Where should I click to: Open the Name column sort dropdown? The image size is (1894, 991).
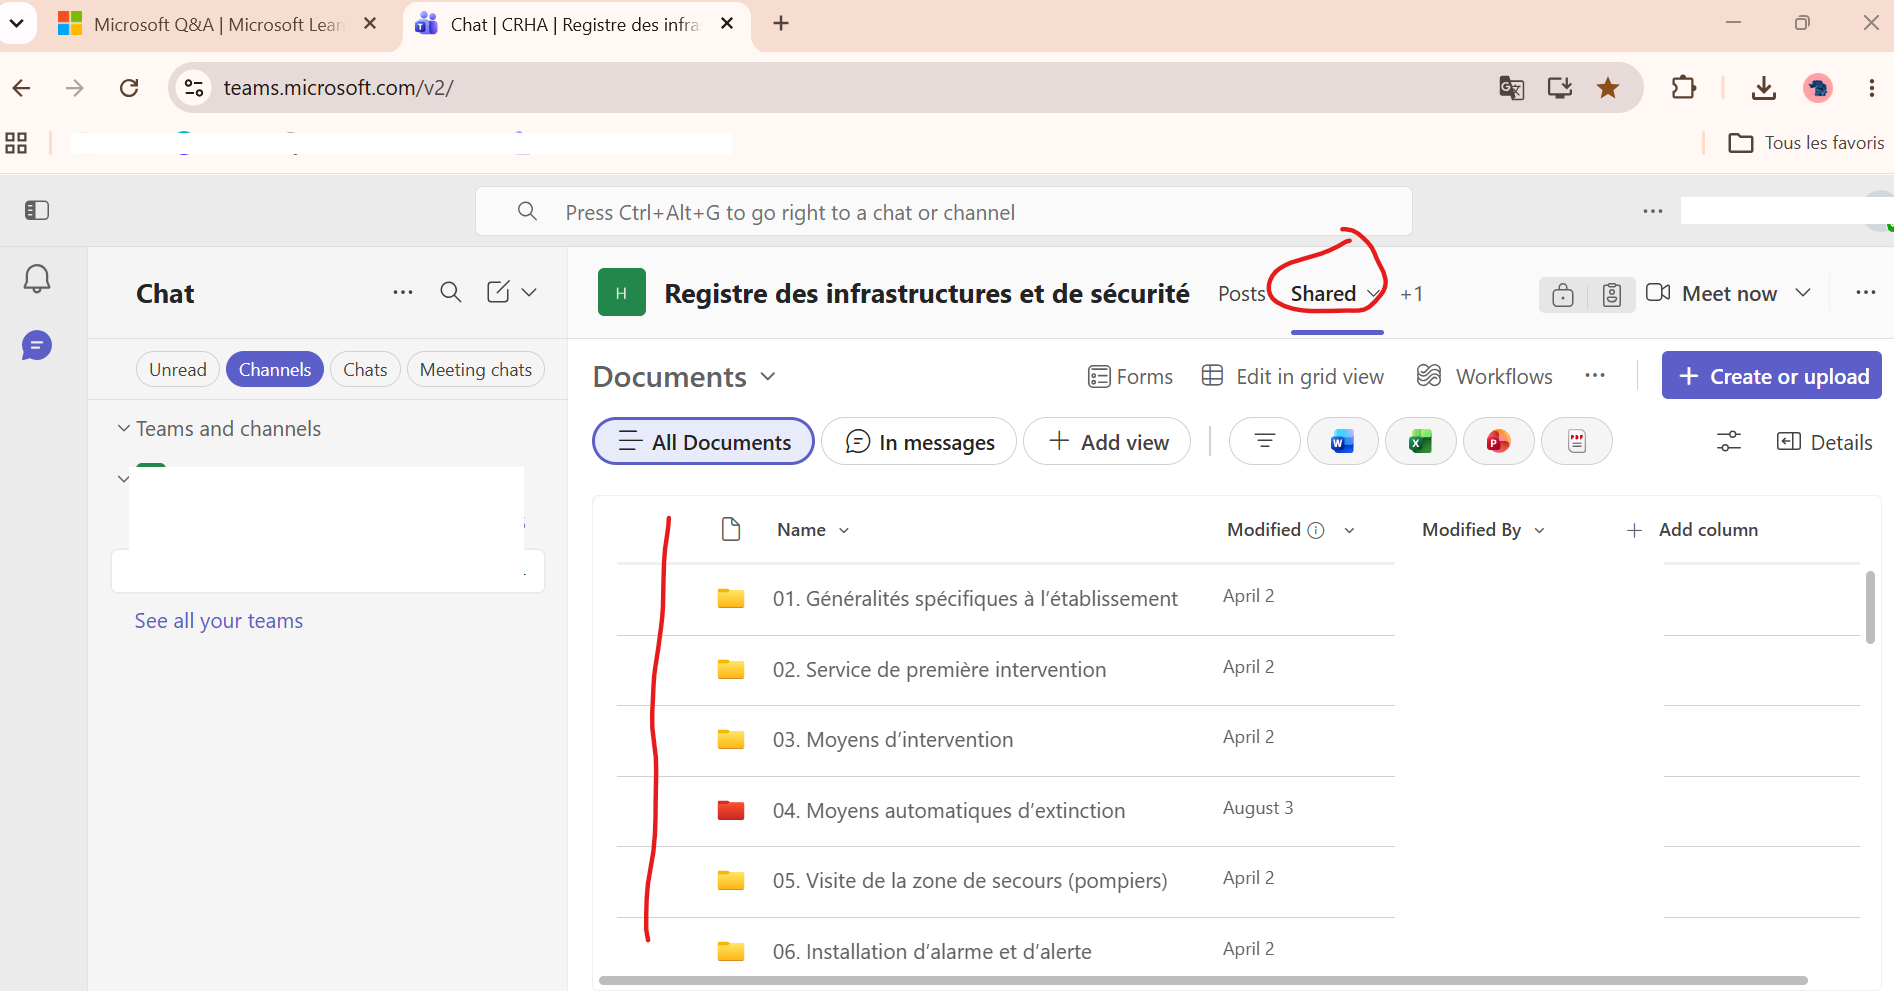tap(844, 530)
